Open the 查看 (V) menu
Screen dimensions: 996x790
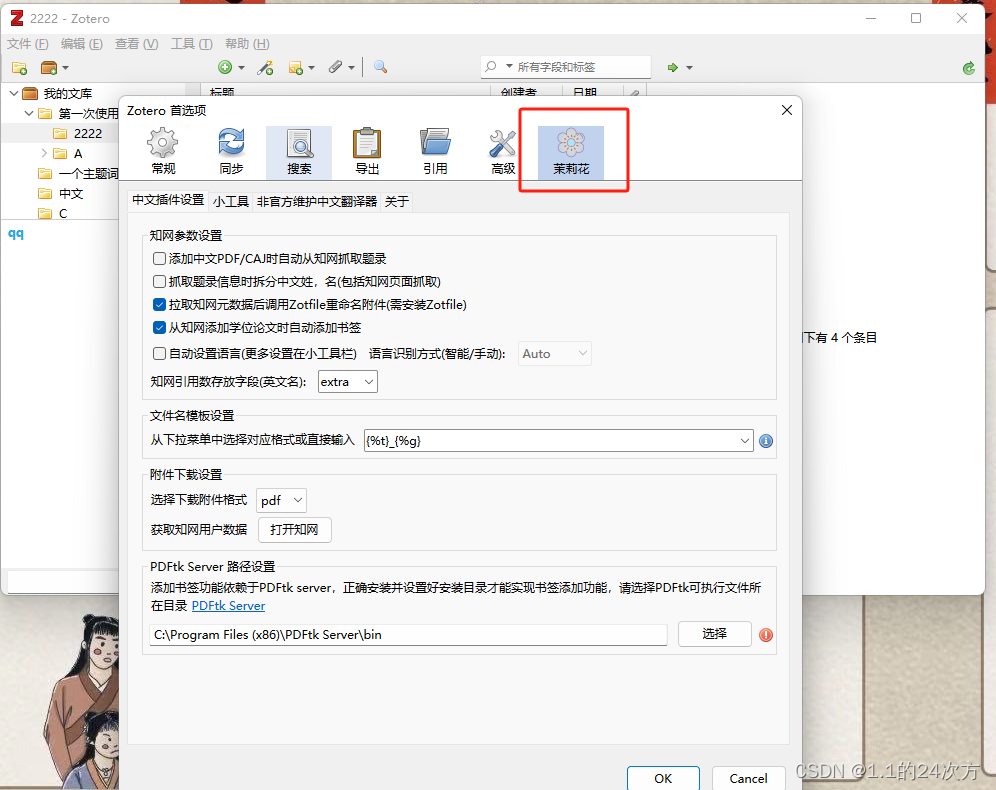click(x=136, y=44)
